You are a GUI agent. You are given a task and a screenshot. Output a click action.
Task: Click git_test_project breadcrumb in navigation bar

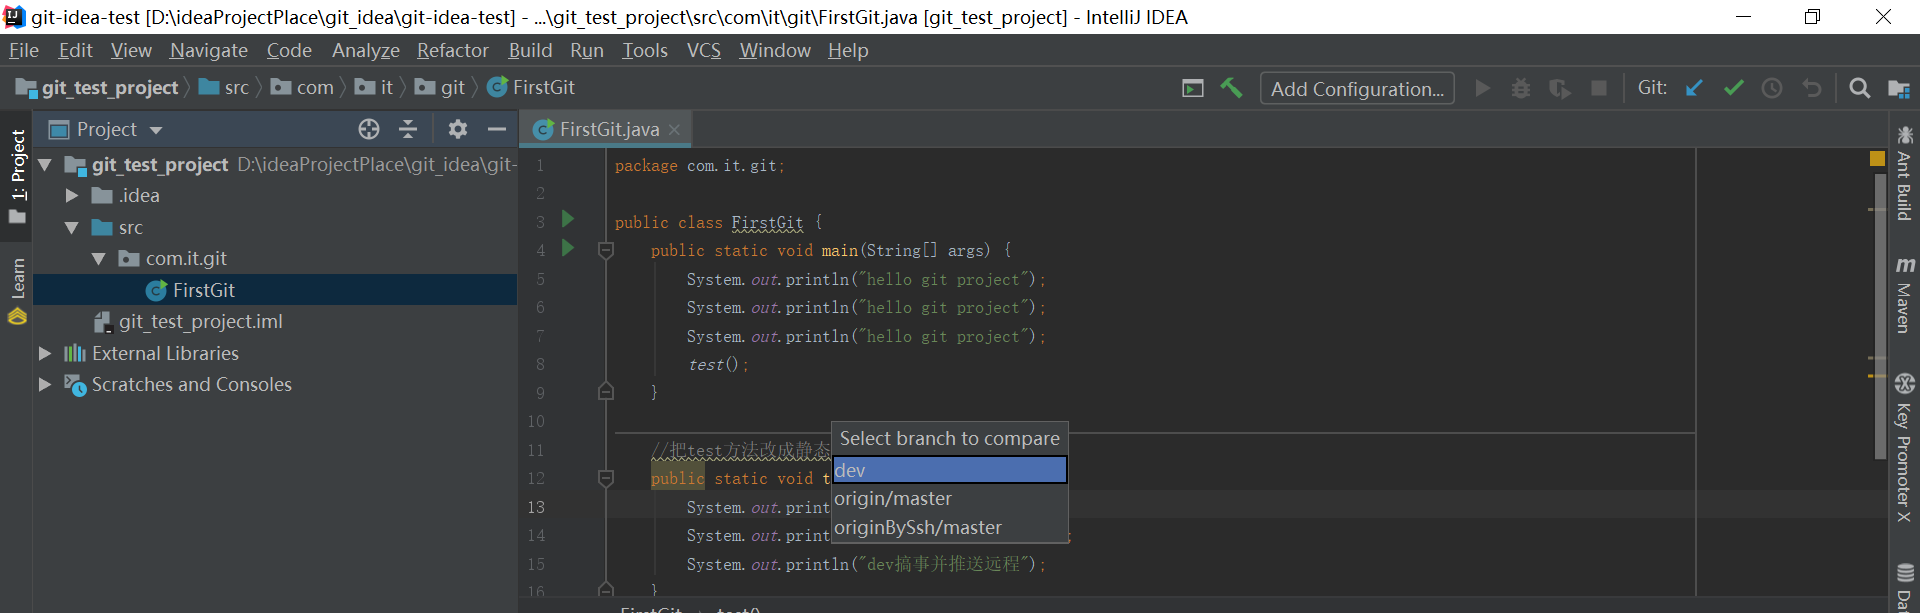98,88
